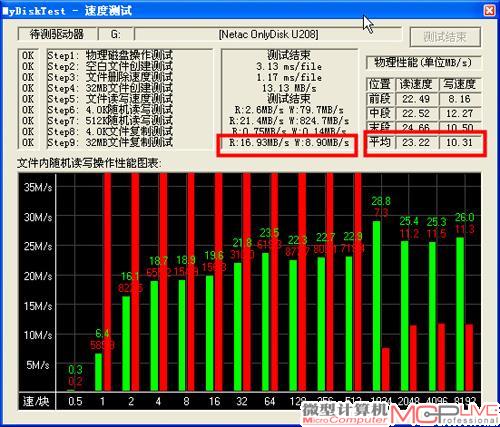Click the 22.52 read speed cell
This screenshot has height=427, width=500.
pyautogui.click(x=416, y=114)
